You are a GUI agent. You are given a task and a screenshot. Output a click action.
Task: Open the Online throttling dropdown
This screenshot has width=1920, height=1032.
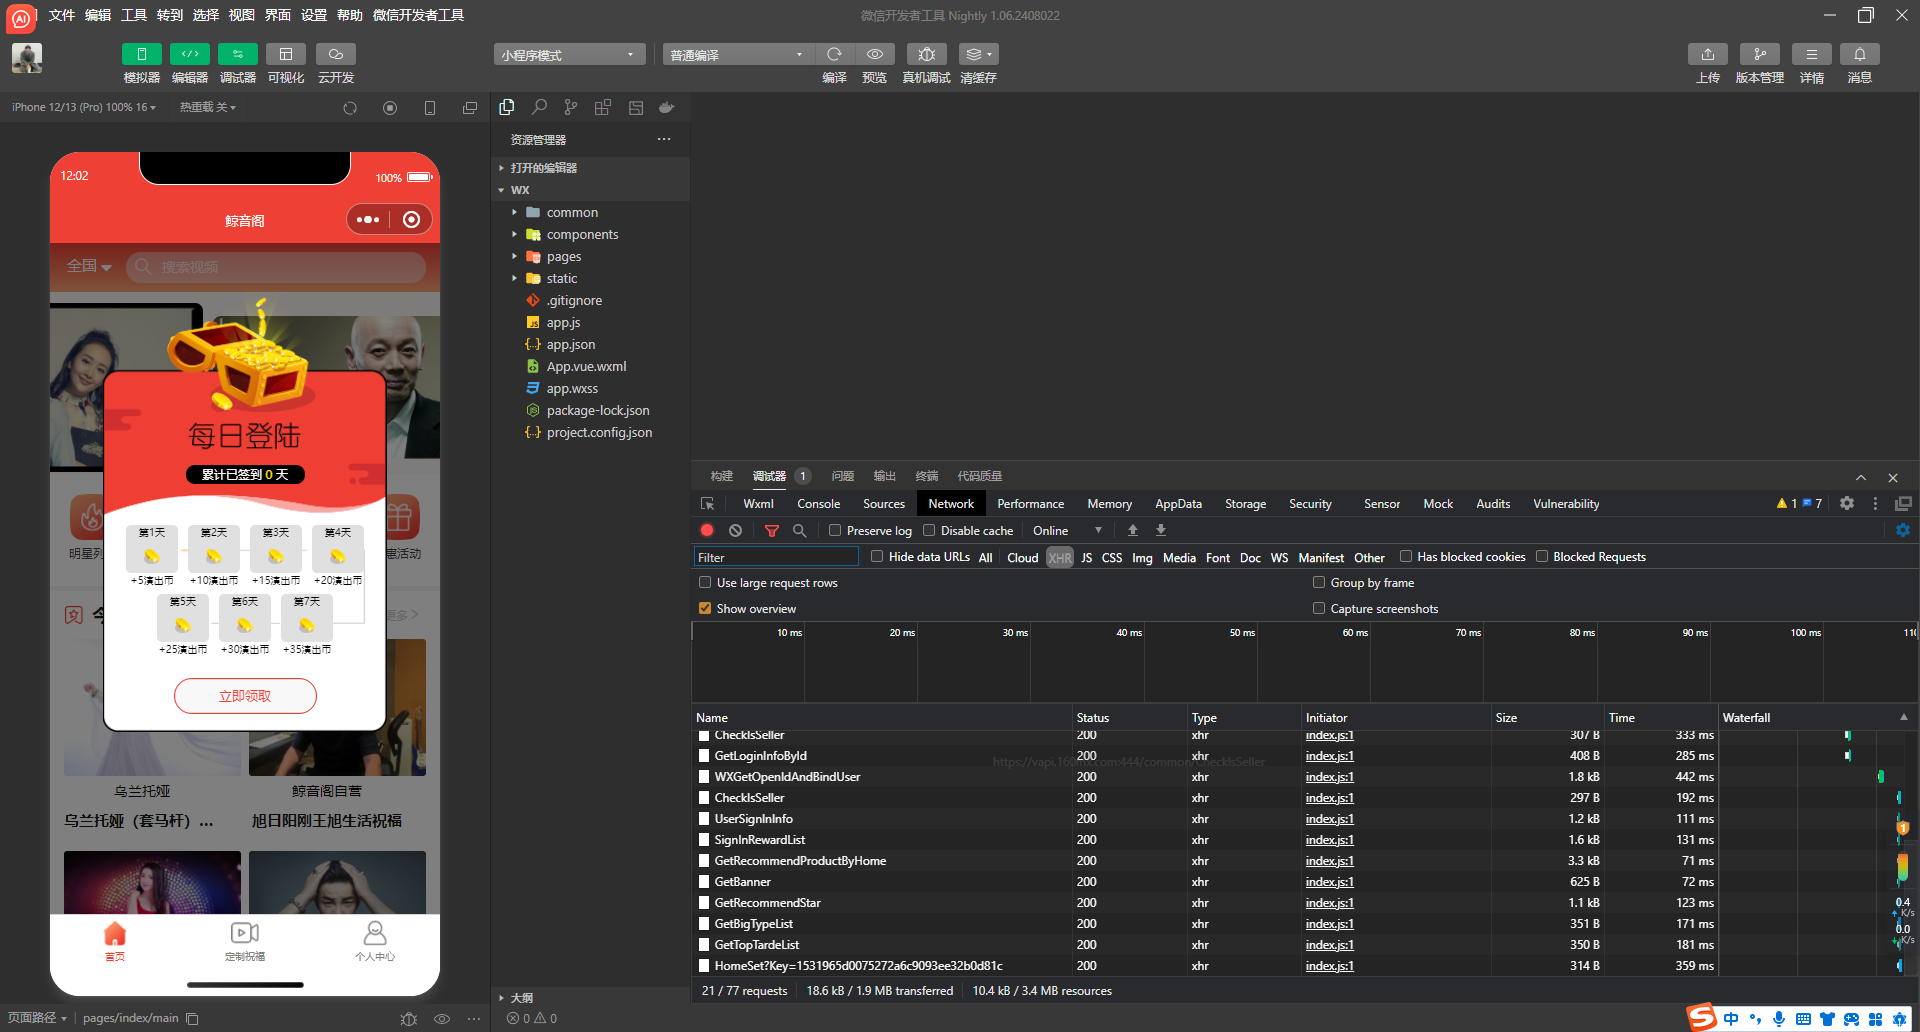(x=1067, y=531)
